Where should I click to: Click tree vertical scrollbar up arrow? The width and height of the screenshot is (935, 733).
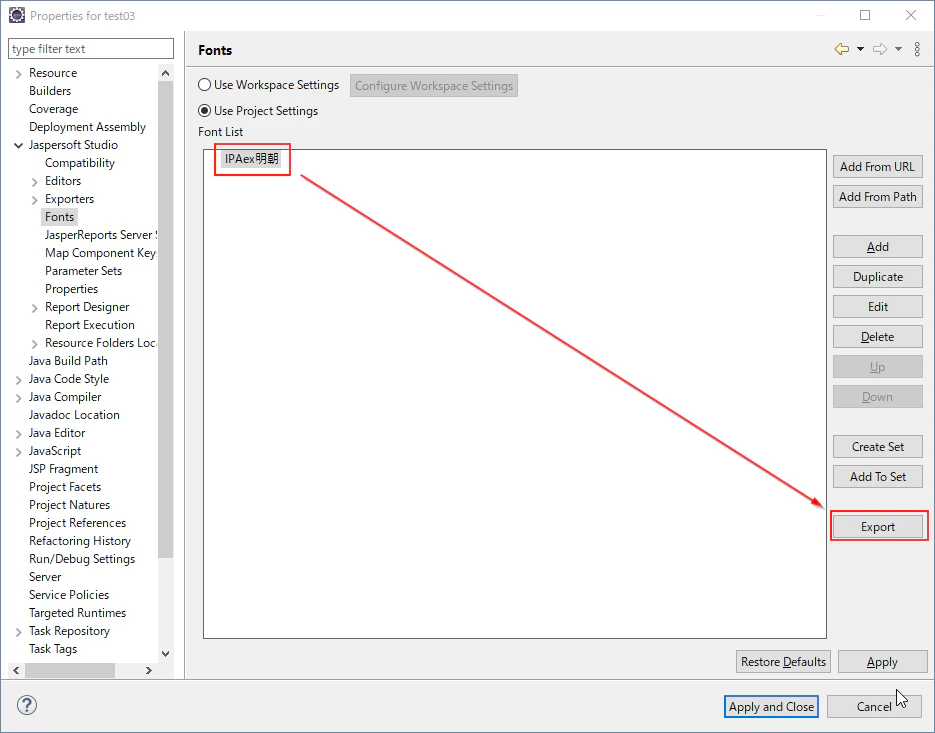166,73
